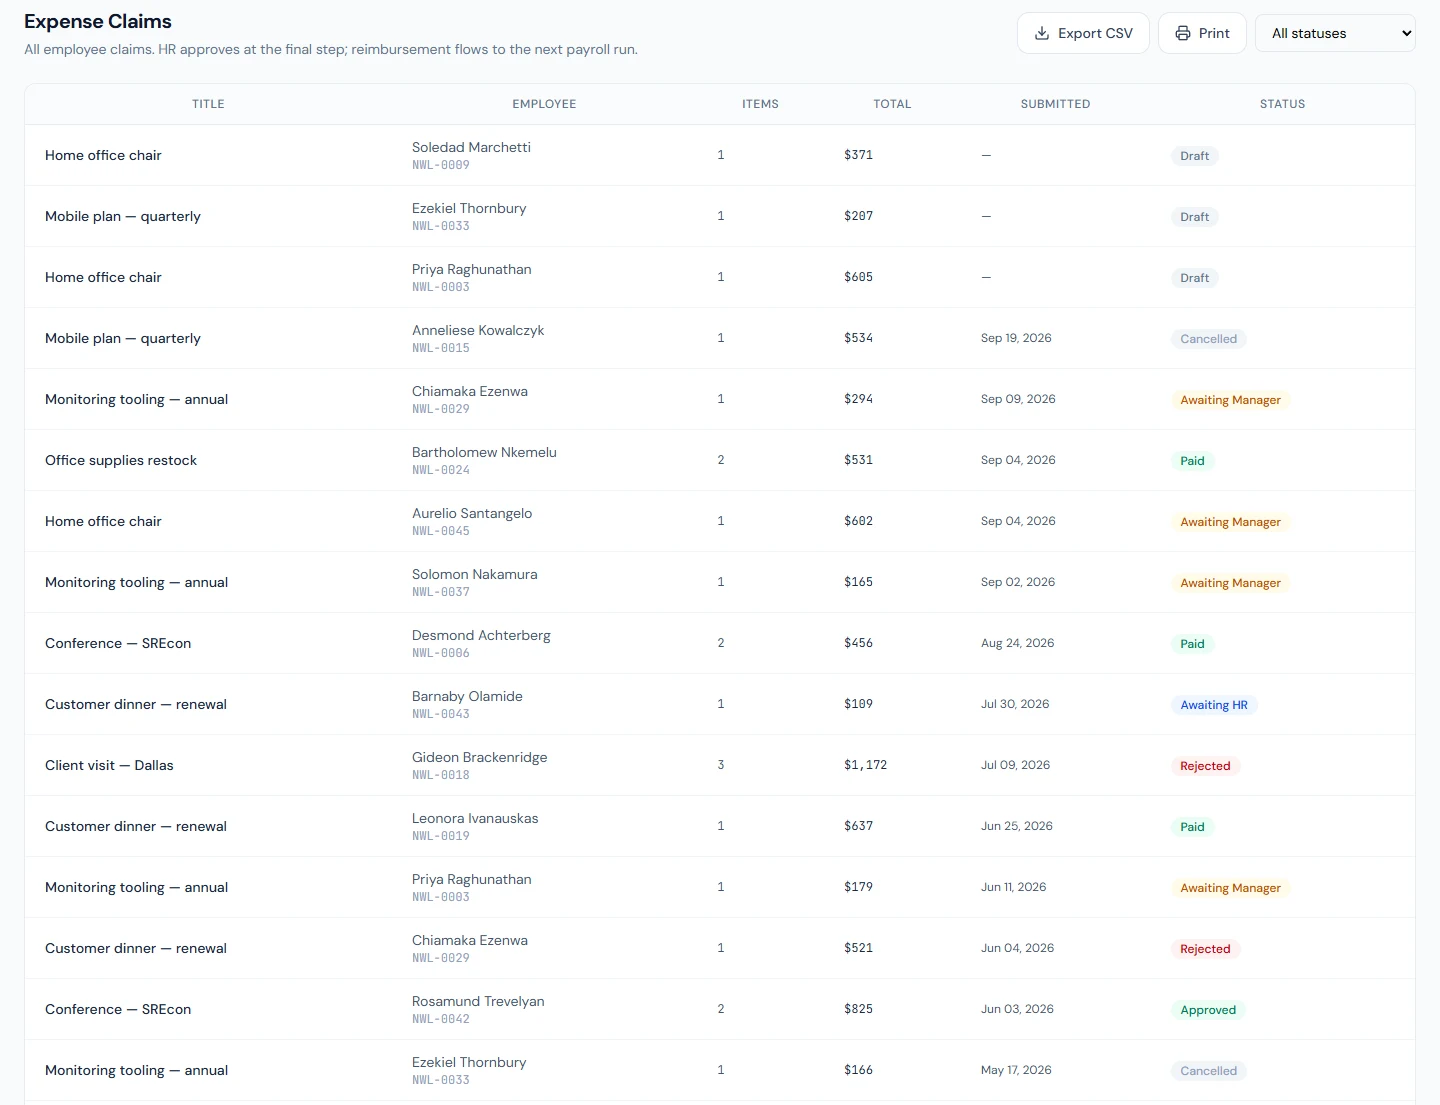Viewport: 1440px width, 1105px height.
Task: Click Awaiting Manager badge for Chiamaka Ezenwa $294
Action: point(1230,400)
